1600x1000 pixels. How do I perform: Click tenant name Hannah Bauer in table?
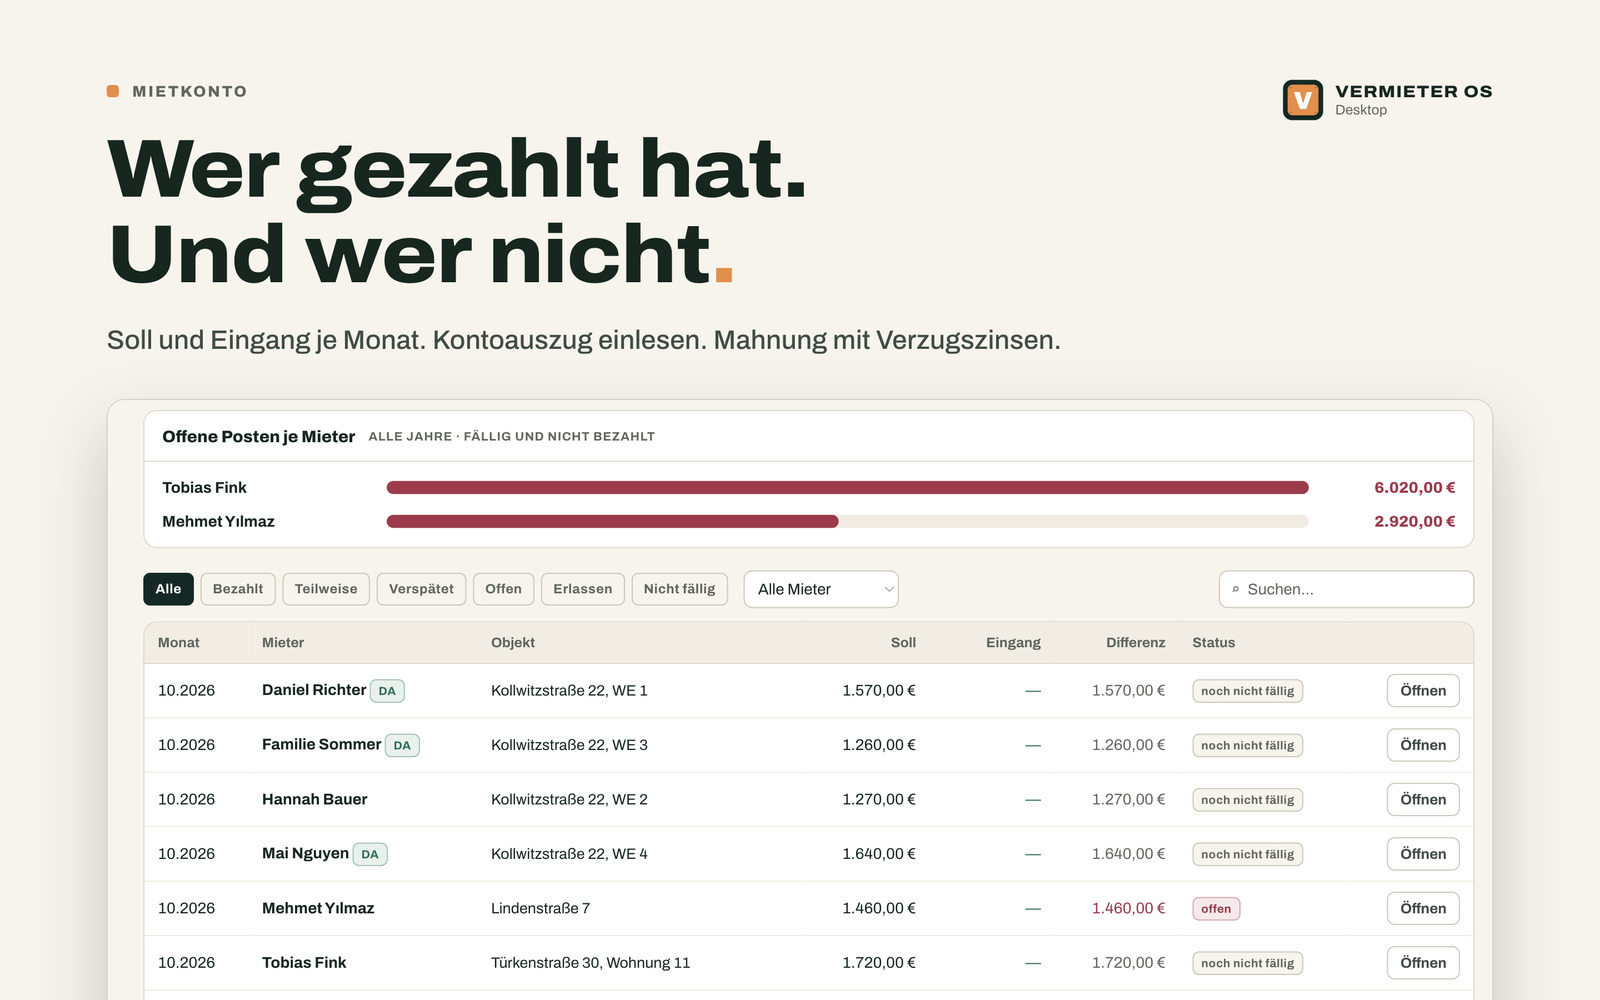coord(314,800)
